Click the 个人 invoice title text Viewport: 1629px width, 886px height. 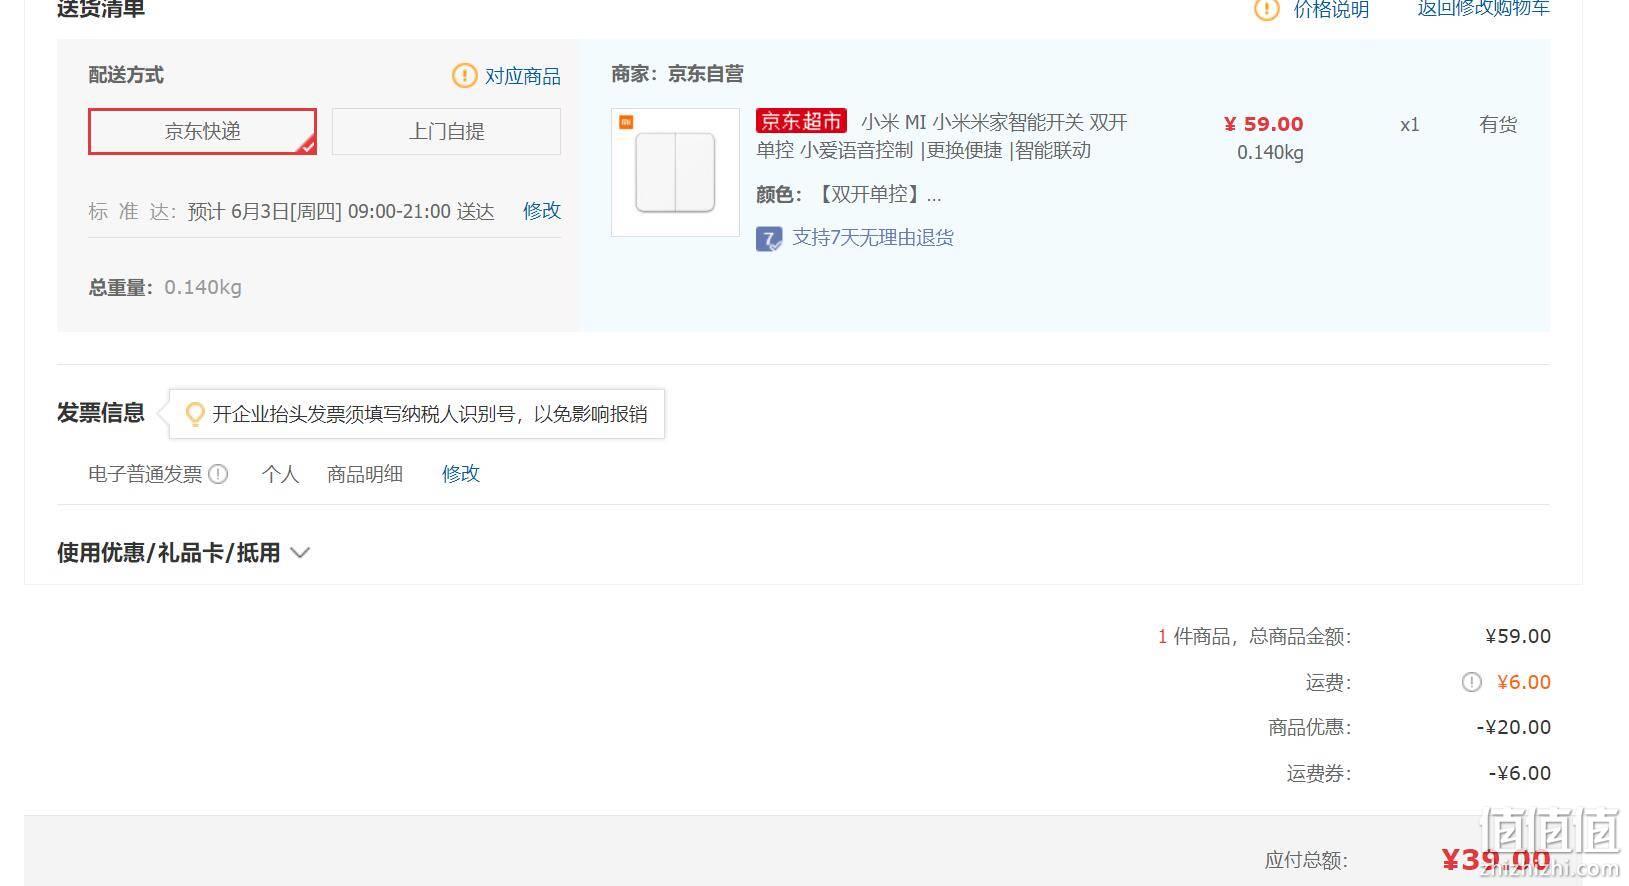coord(280,474)
